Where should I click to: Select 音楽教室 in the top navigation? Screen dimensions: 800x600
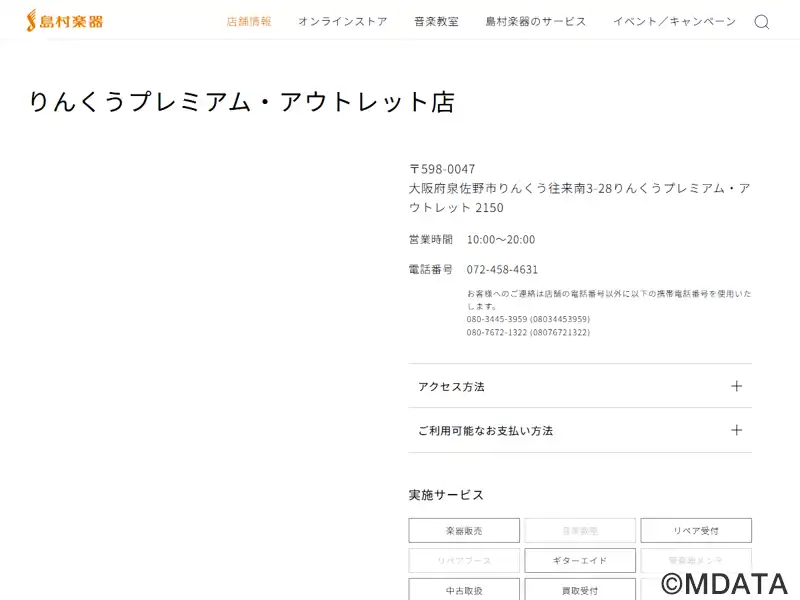click(x=436, y=21)
